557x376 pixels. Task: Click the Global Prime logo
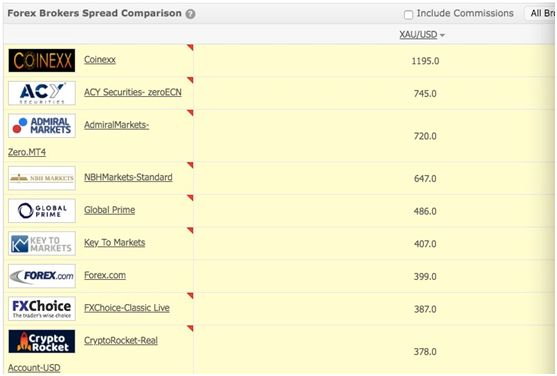[42, 211]
